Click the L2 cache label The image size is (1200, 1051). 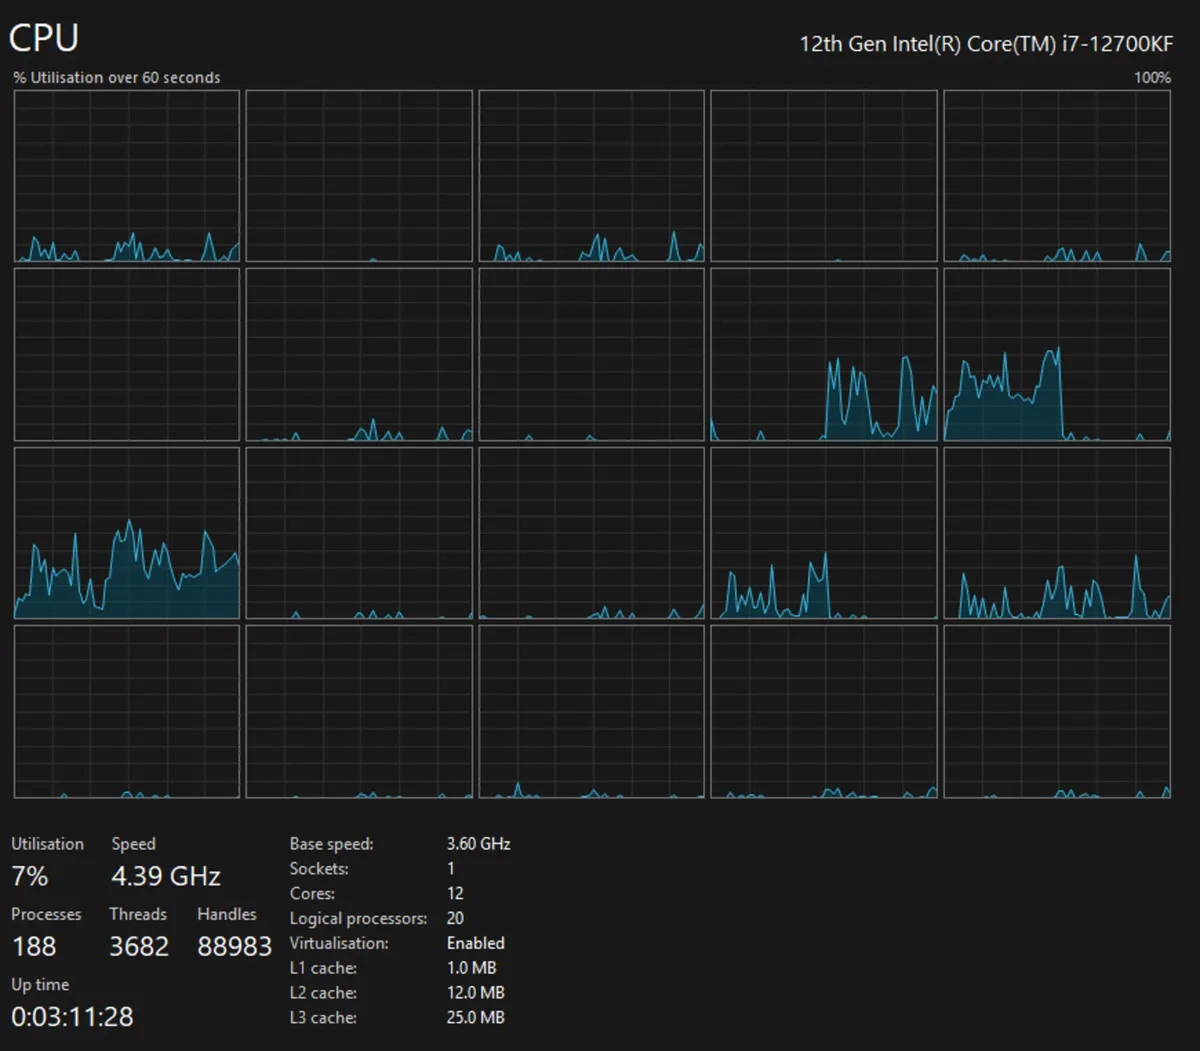pos(323,993)
